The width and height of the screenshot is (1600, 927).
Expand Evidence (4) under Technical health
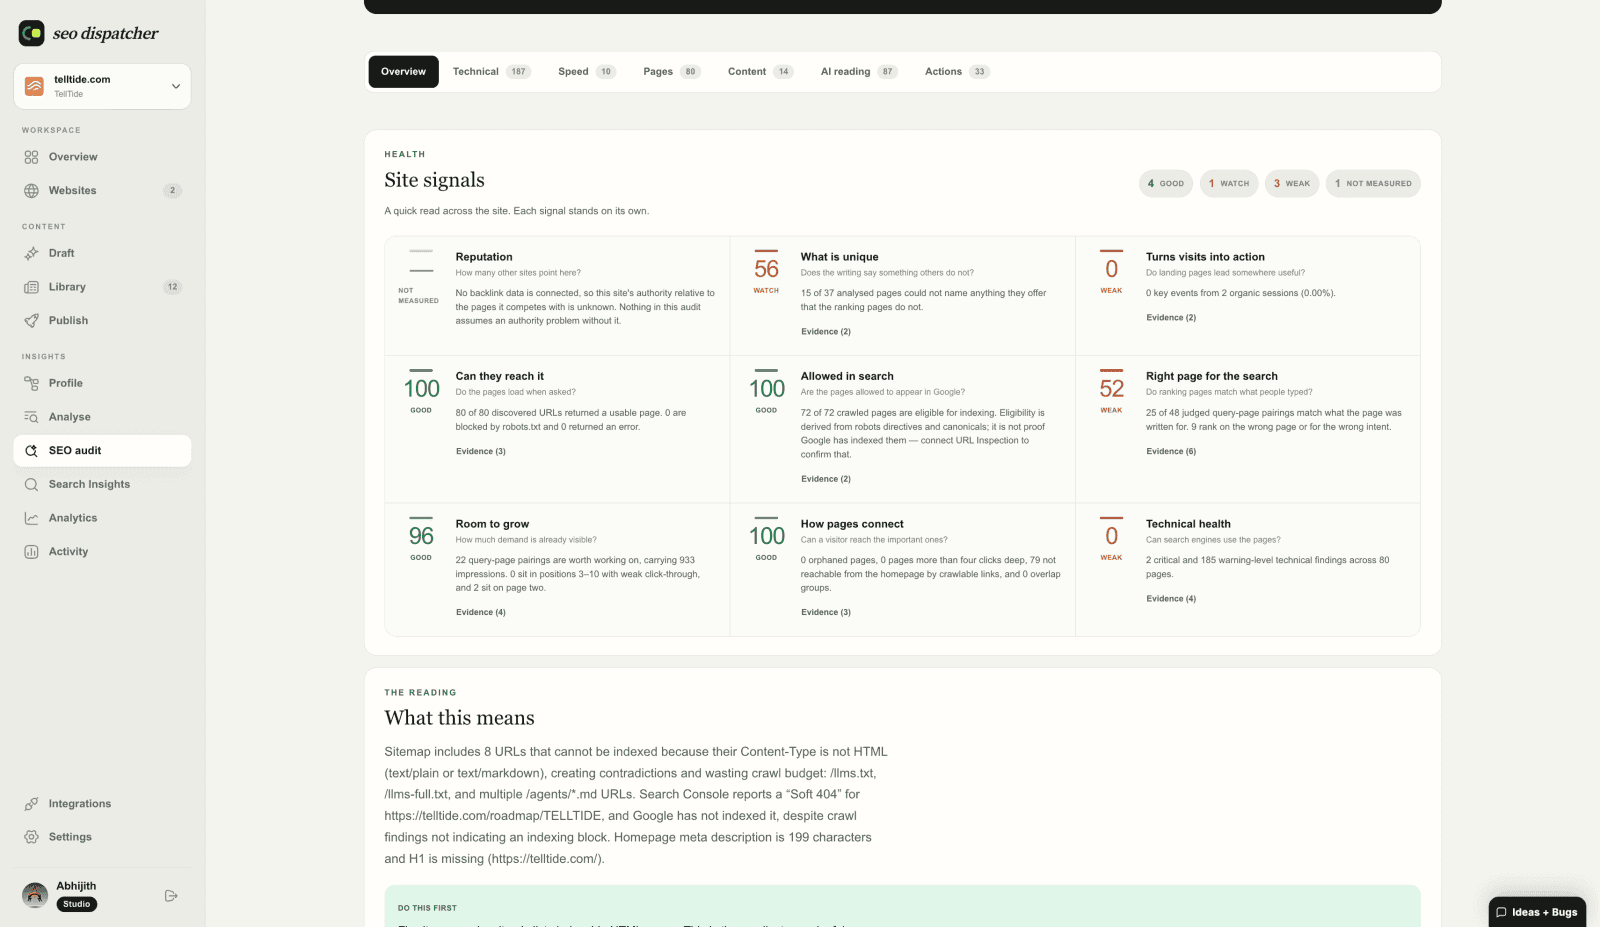[1171, 599]
